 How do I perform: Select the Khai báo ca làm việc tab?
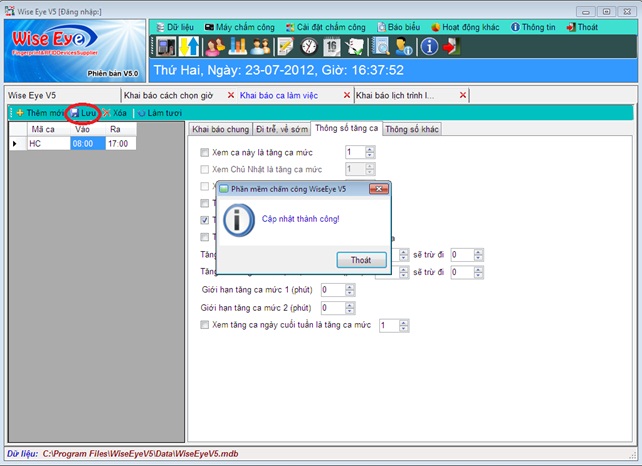pos(279,95)
